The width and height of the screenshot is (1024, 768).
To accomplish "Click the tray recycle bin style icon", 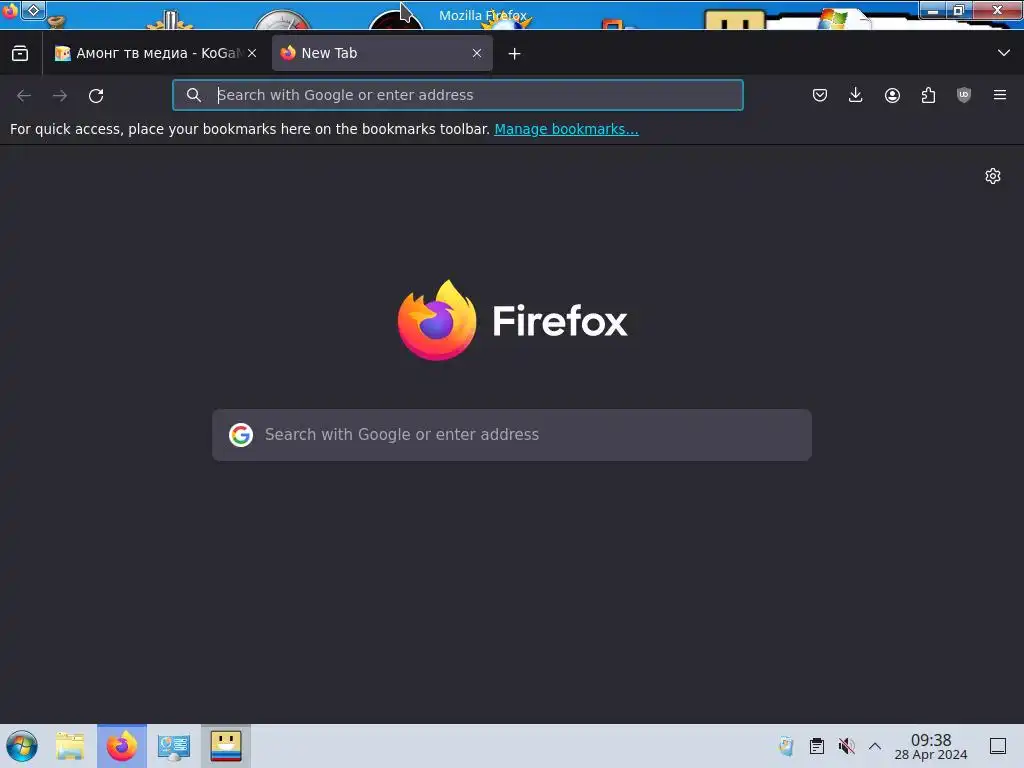I will click(786, 746).
